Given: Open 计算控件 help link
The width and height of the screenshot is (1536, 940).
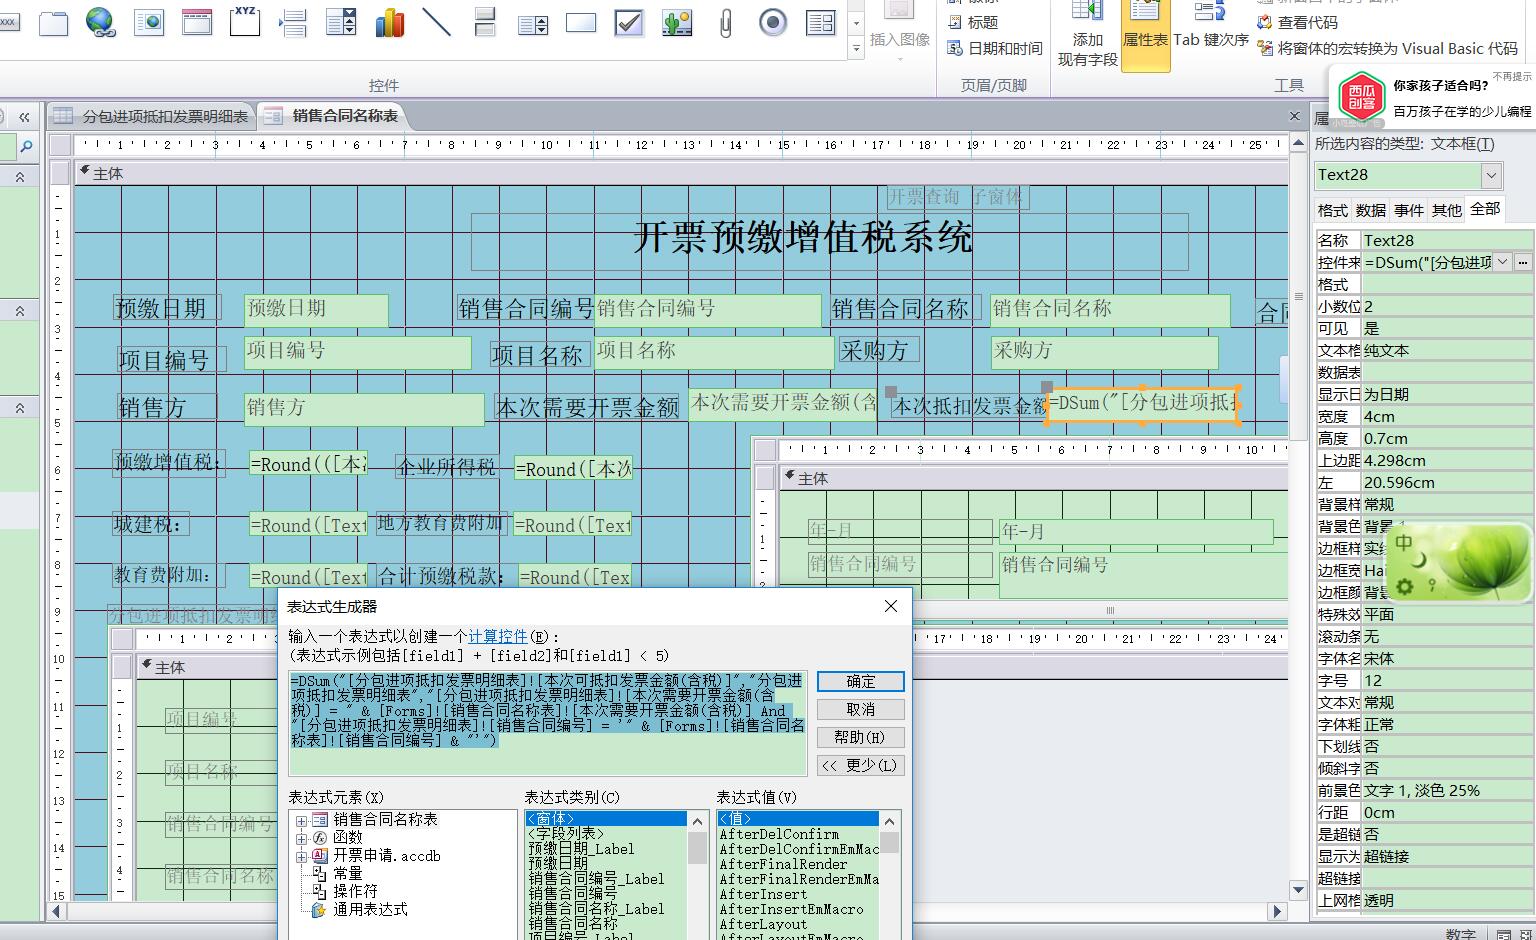Looking at the screenshot, I should [497, 636].
